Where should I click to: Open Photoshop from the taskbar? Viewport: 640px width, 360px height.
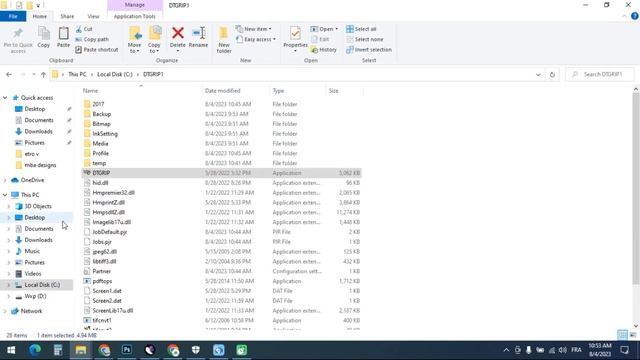pyautogui.click(x=127, y=350)
